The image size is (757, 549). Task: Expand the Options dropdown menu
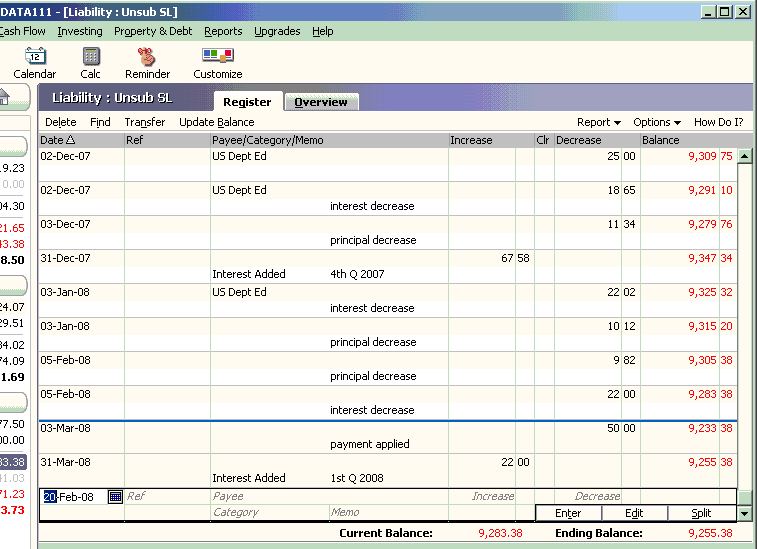657,122
